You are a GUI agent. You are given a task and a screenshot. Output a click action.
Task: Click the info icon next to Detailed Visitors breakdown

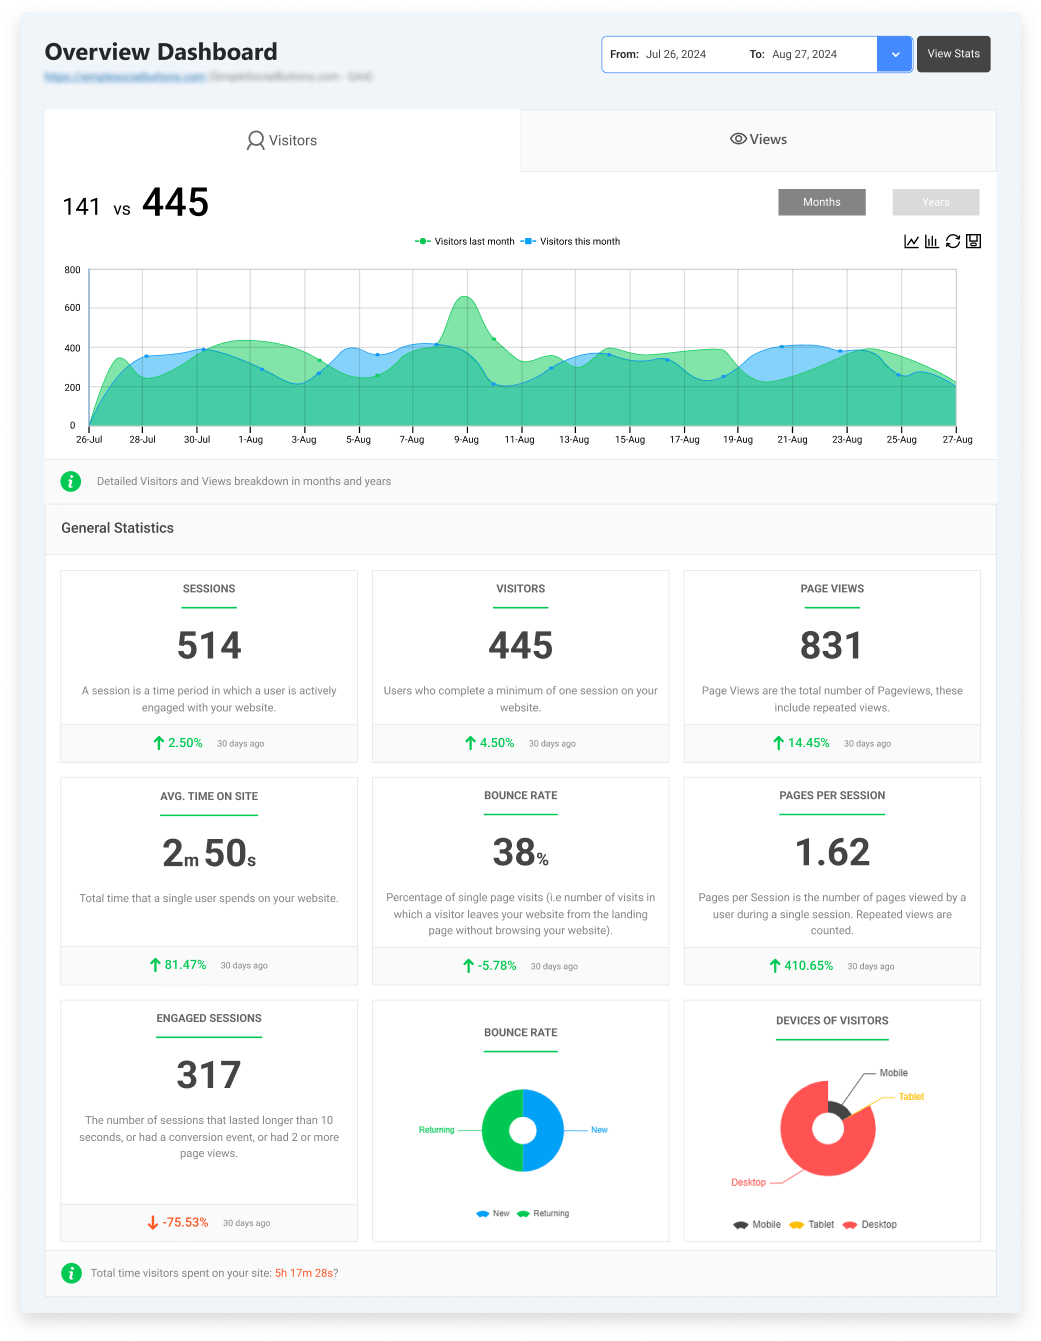pyautogui.click(x=70, y=481)
